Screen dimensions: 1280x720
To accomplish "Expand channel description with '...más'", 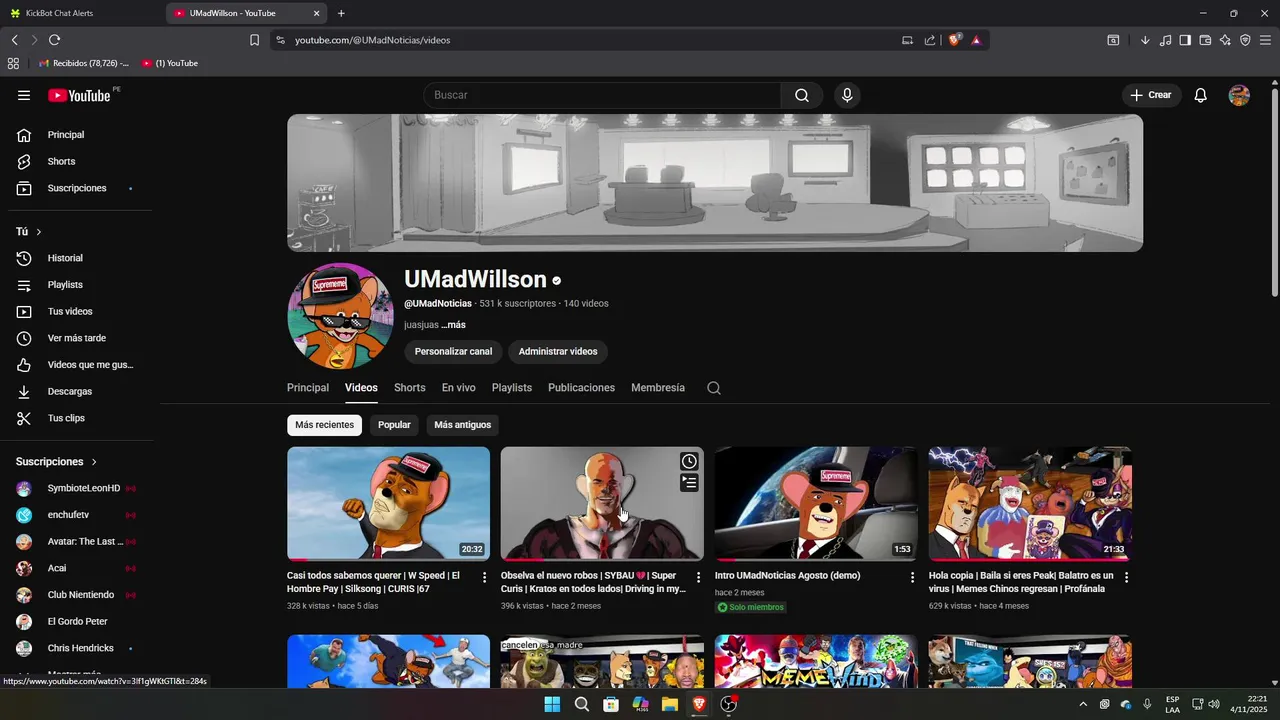I will [453, 325].
